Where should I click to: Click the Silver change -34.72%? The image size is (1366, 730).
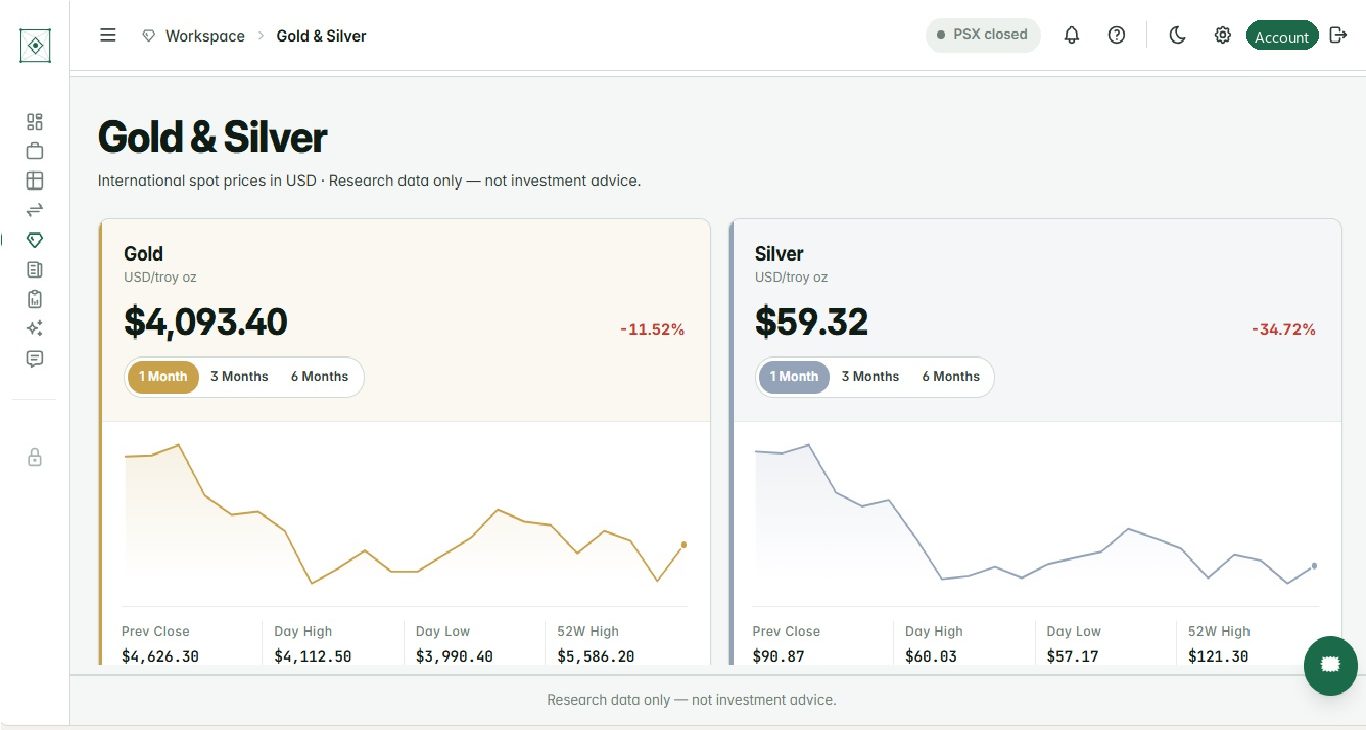[x=1283, y=329]
